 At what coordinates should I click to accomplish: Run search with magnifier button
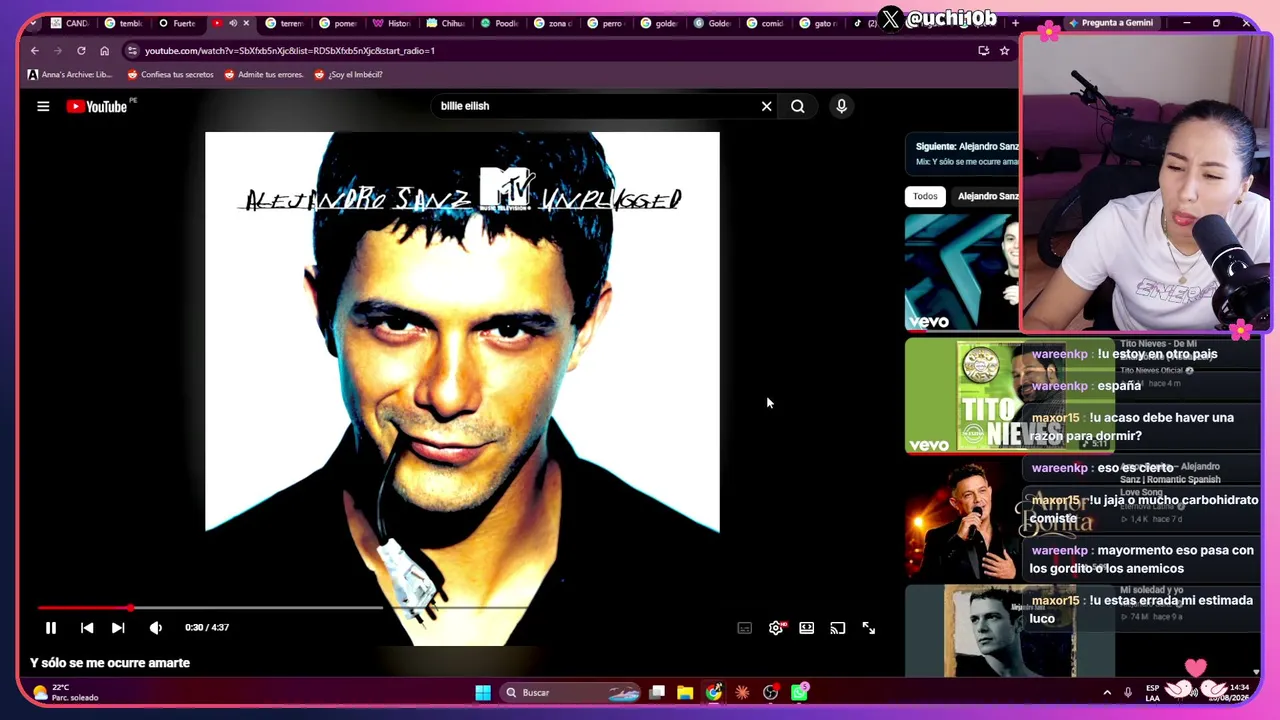click(x=798, y=106)
